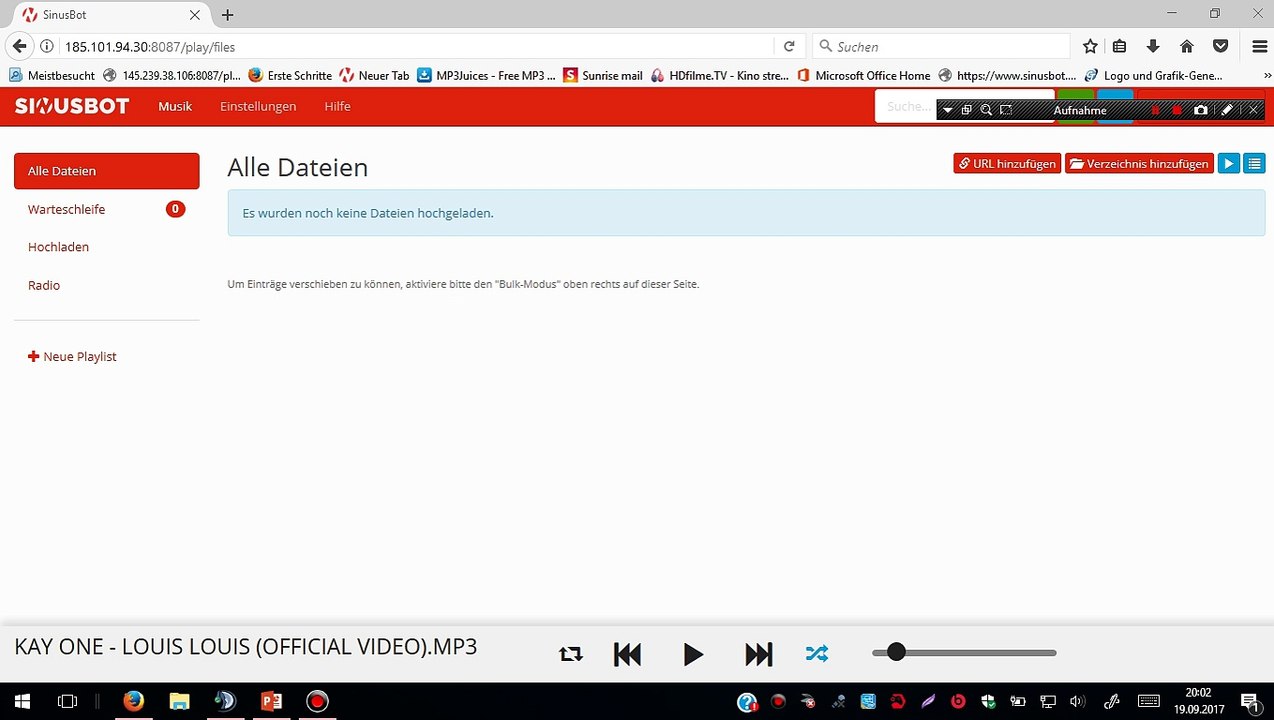1274x720 pixels.
Task: Toggle shuffle mode in the player
Action: click(x=817, y=654)
